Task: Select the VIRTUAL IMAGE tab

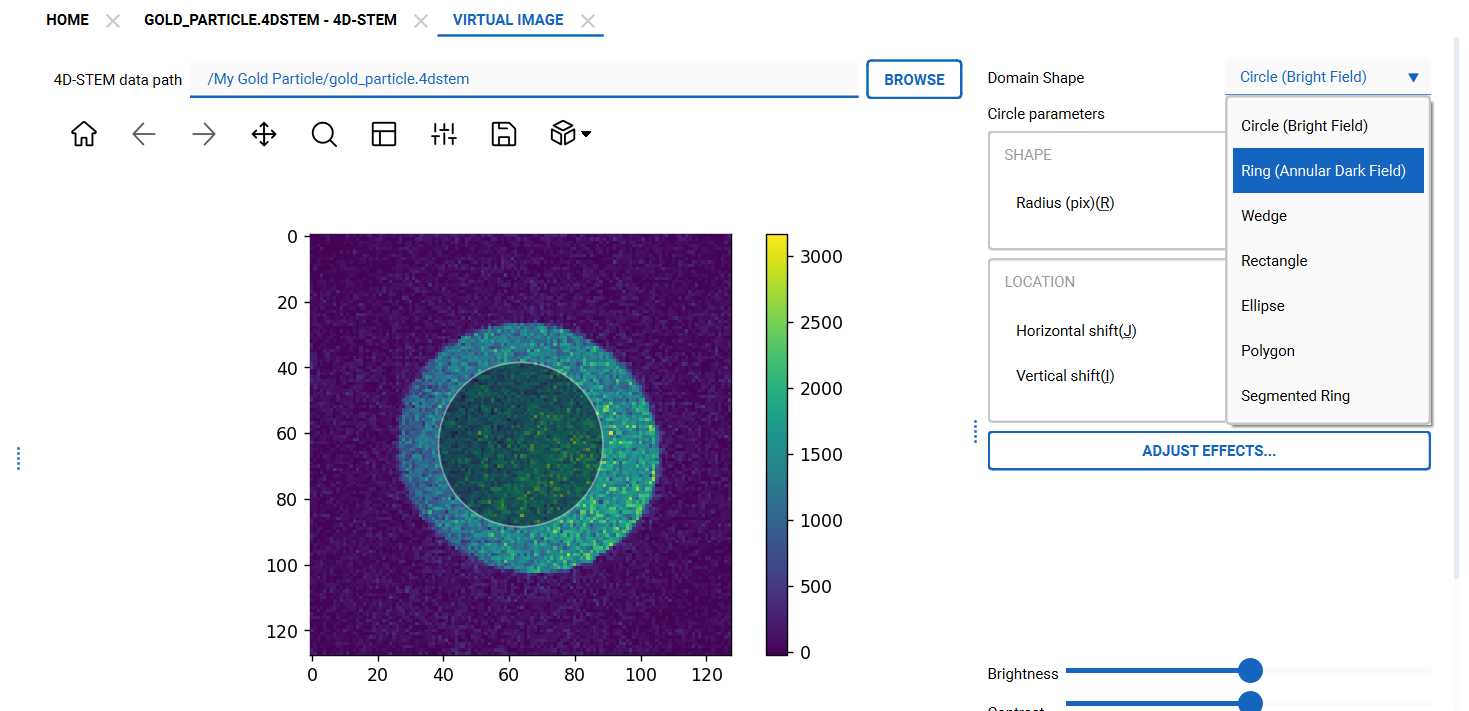Action: [508, 20]
